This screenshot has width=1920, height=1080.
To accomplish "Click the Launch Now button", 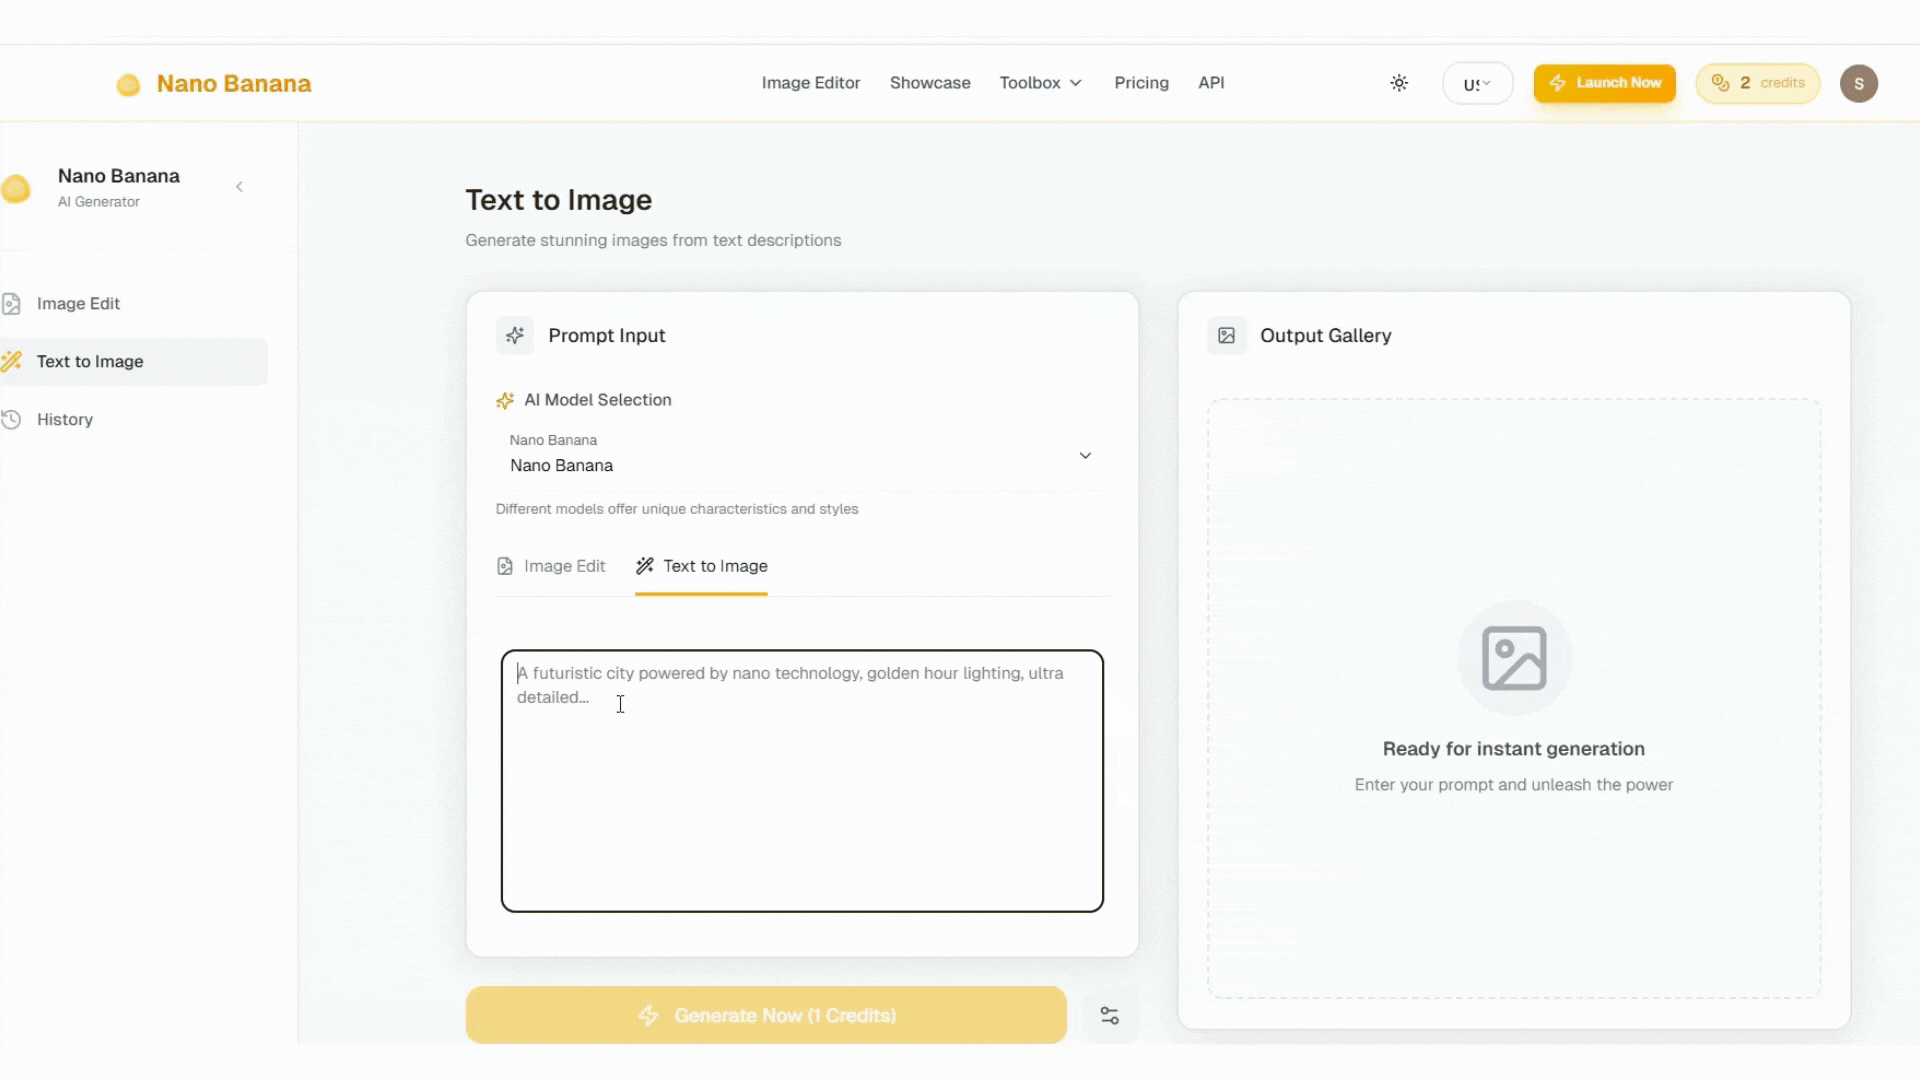I will [1604, 83].
